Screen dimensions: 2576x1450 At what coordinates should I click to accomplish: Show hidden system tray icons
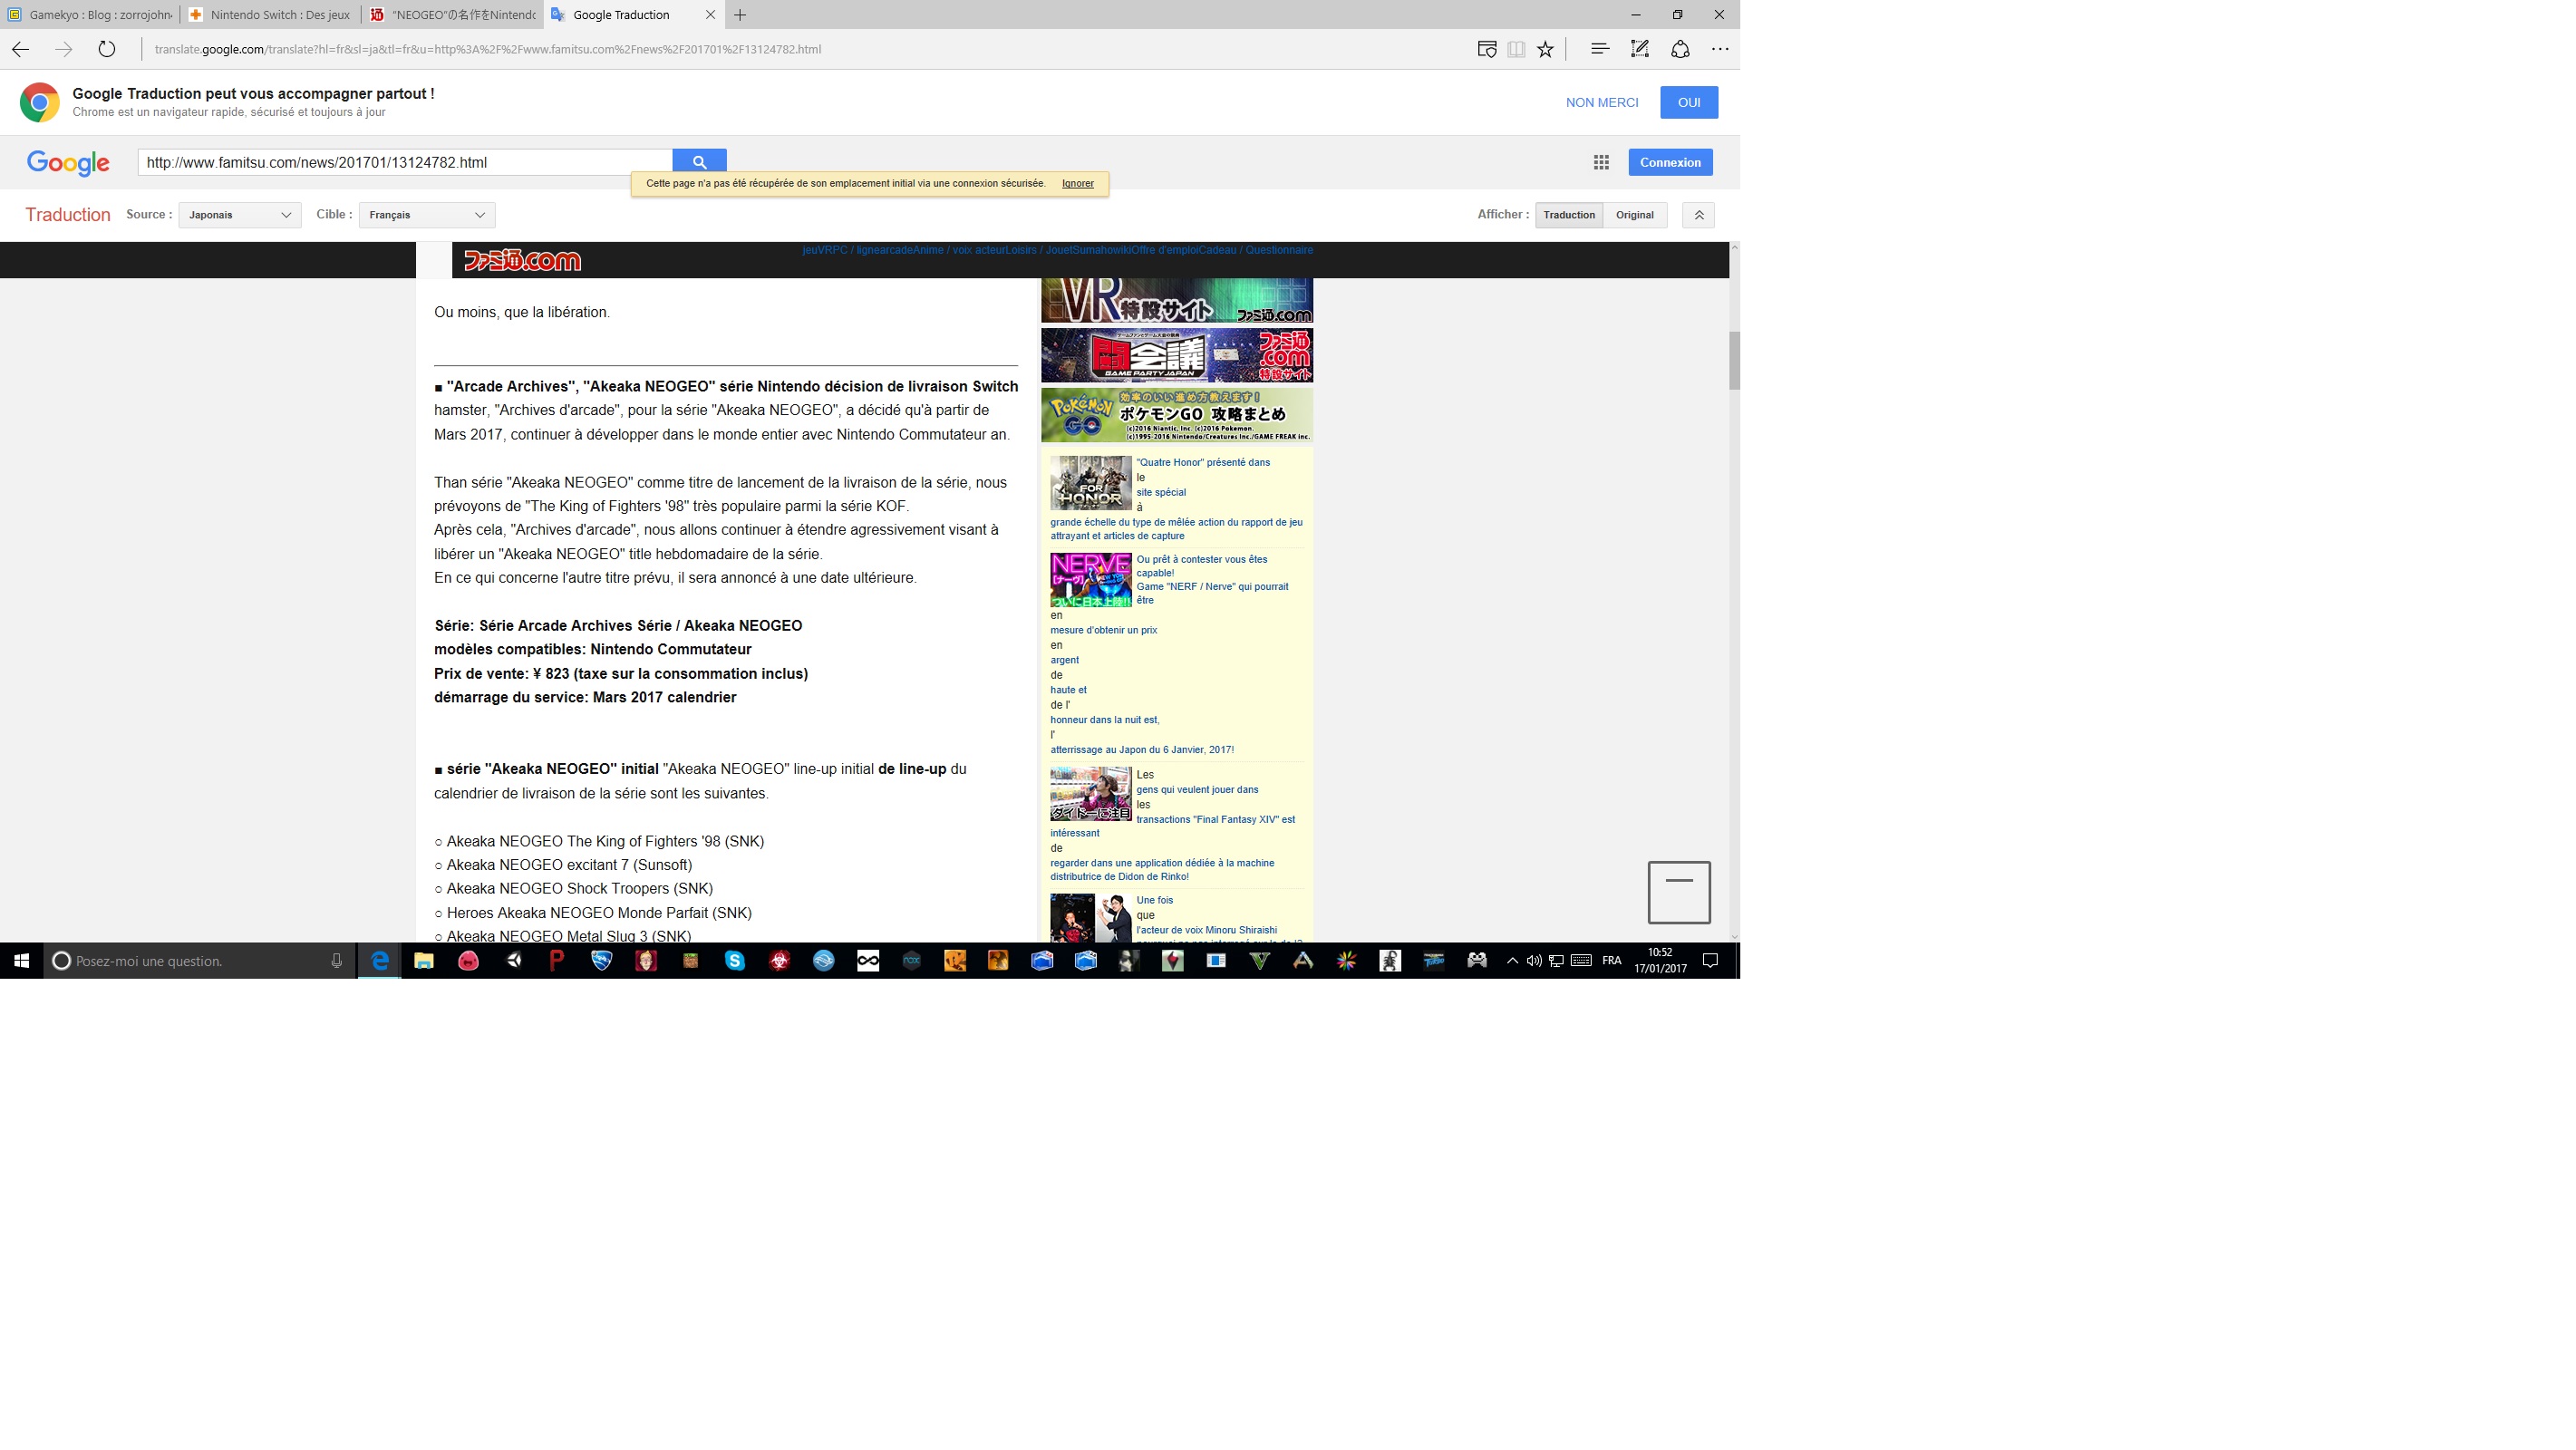(x=1512, y=961)
